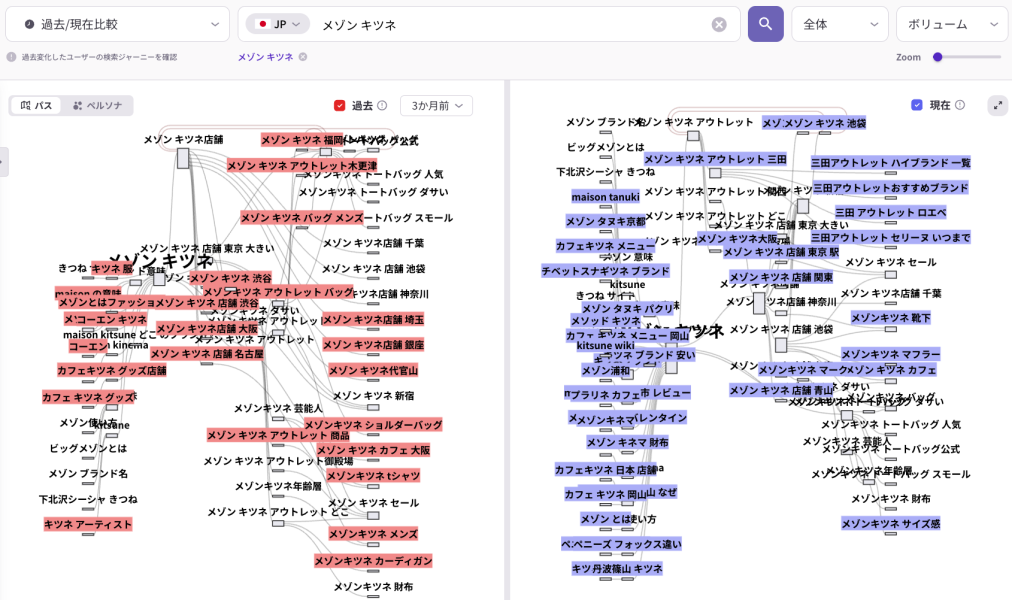Open the 3か月前 period dropdown

436,105
